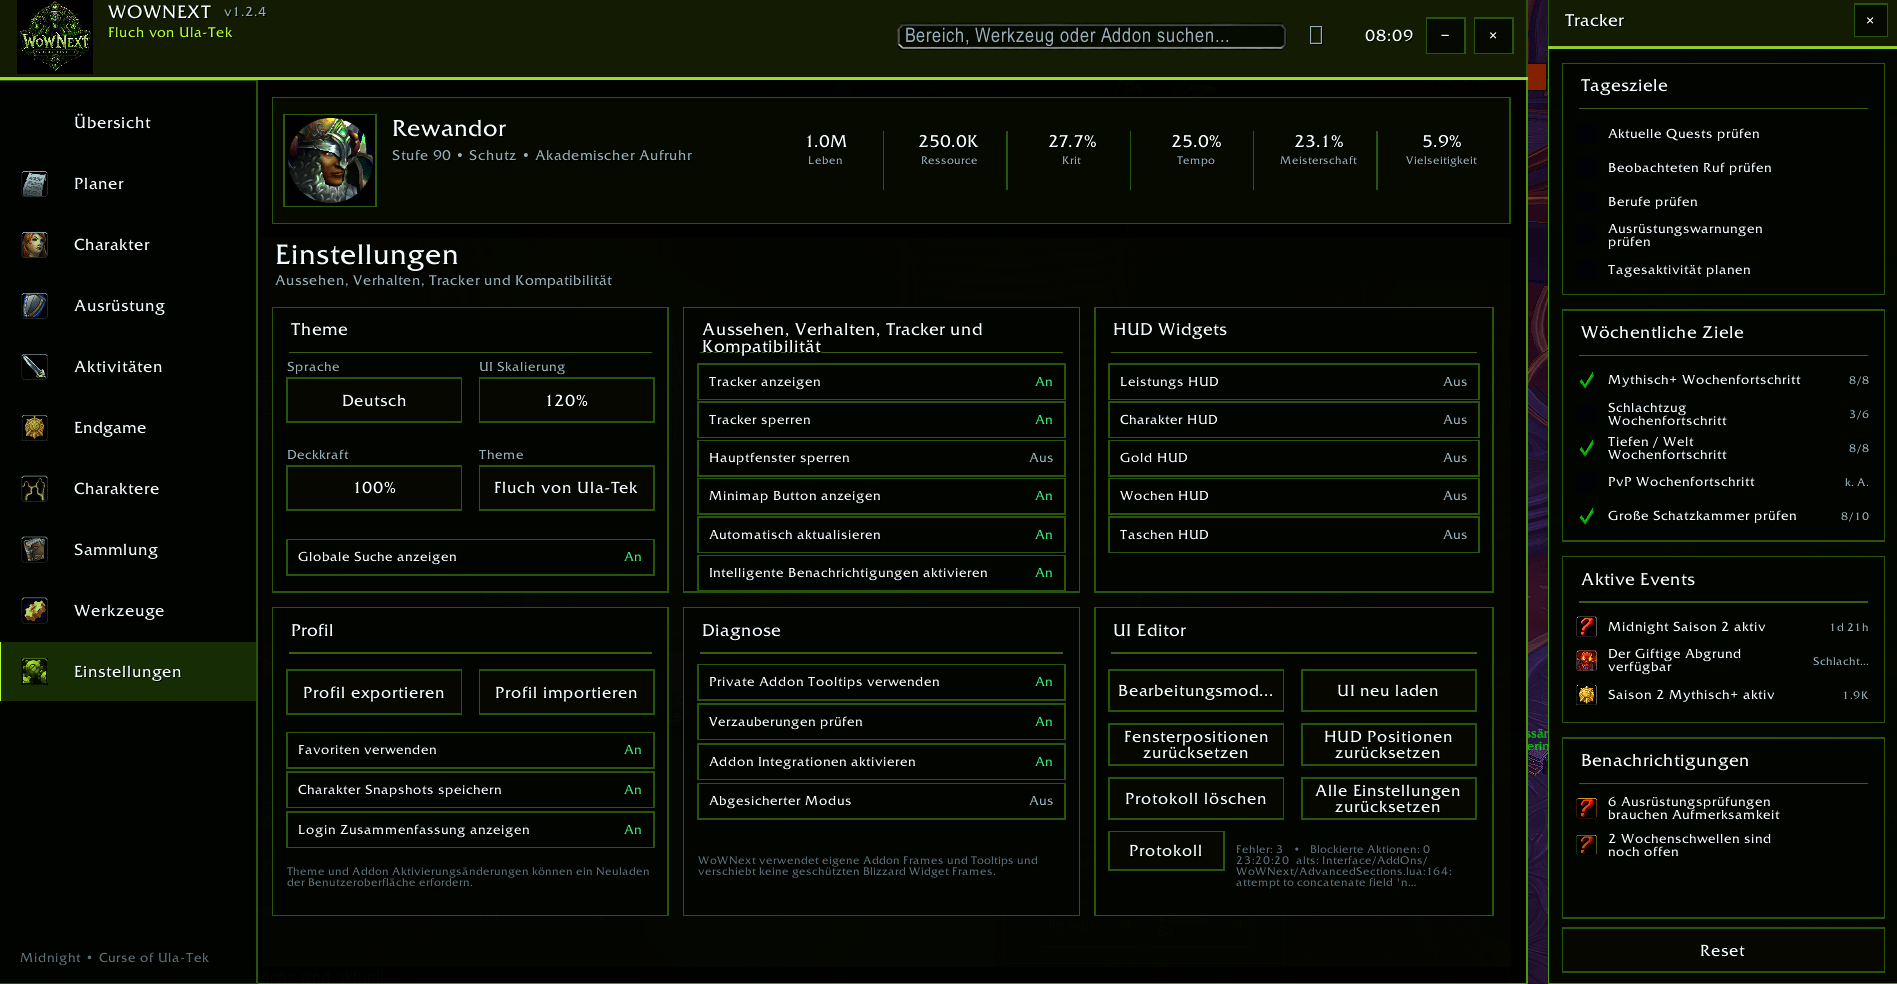Click the Charaktere sidebar icon
This screenshot has width=1897, height=984.
pyautogui.click(x=35, y=489)
